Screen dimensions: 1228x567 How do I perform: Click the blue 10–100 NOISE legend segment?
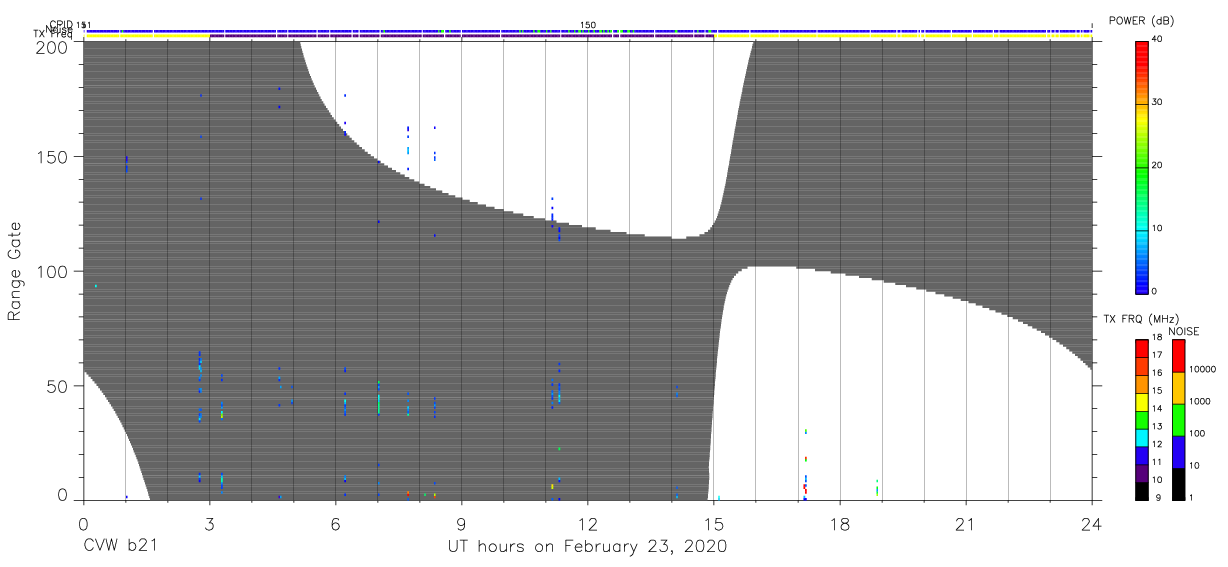(1178, 451)
